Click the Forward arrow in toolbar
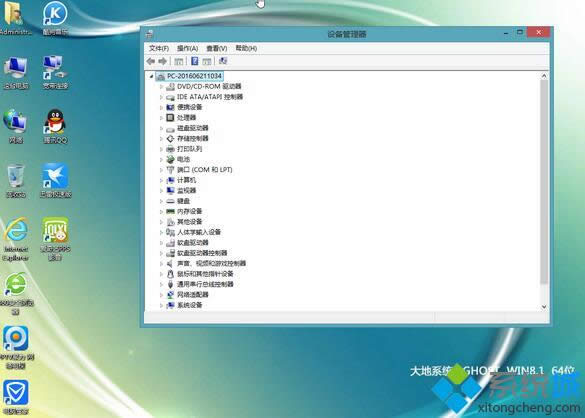This screenshot has height=418, width=585. [x=162, y=61]
